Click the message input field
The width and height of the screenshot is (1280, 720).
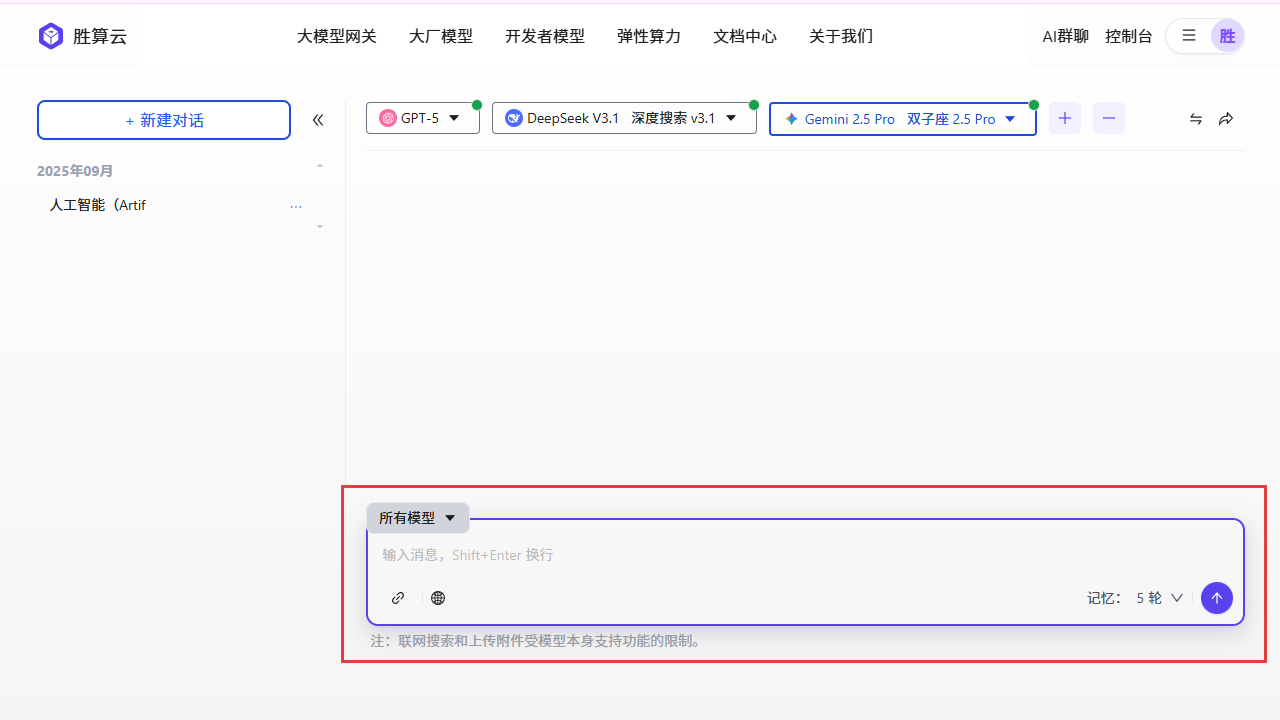[805, 555]
